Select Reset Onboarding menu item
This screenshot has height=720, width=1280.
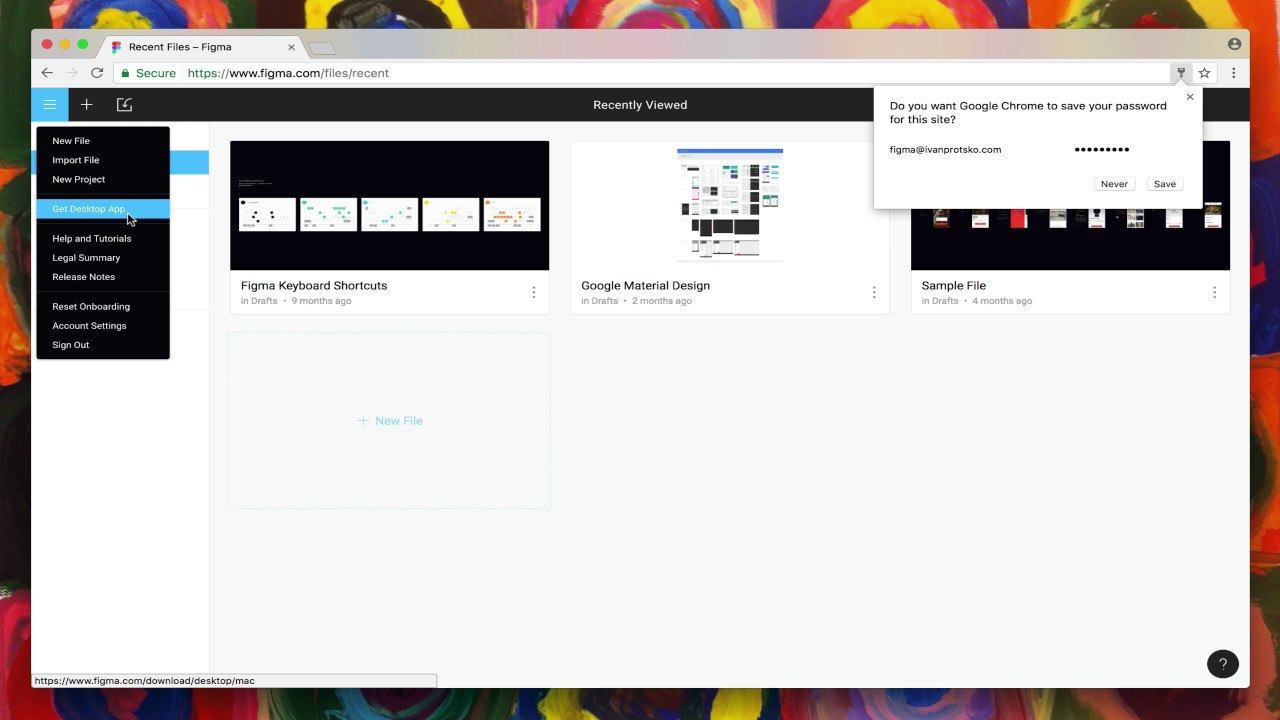(x=103, y=307)
